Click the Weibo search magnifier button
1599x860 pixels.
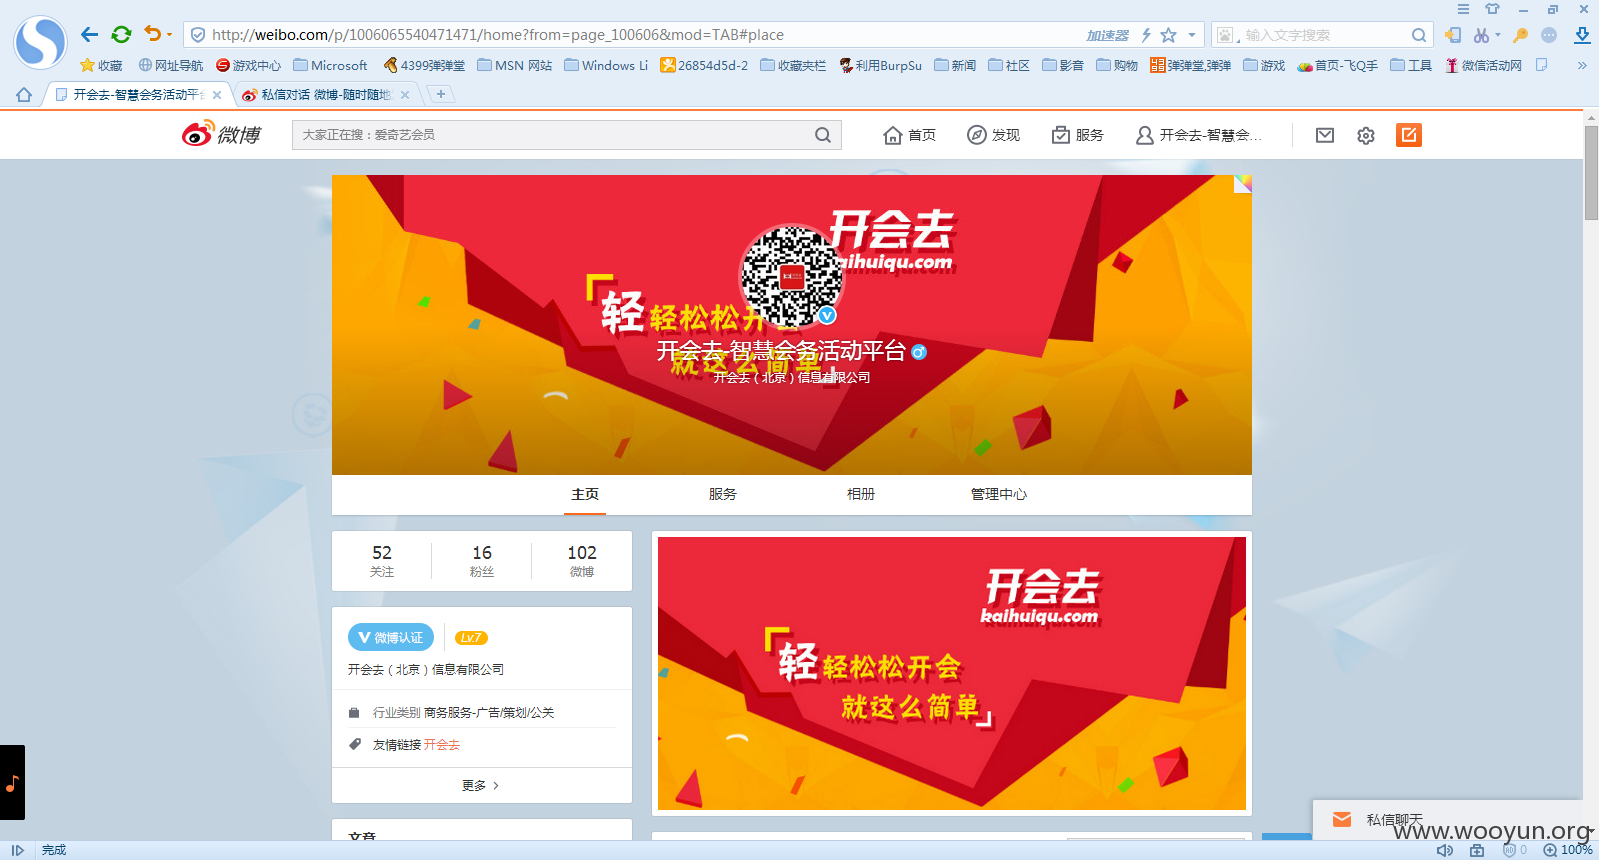[823, 135]
